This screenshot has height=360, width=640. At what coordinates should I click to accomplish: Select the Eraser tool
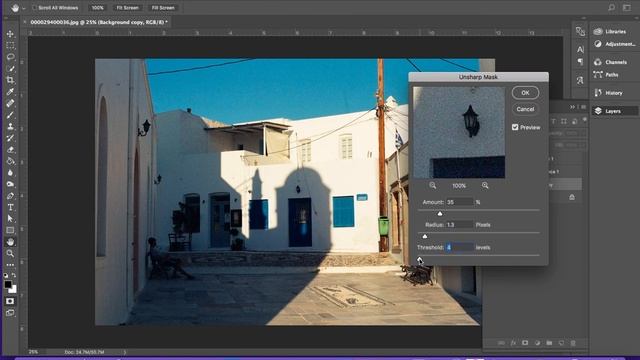point(10,149)
